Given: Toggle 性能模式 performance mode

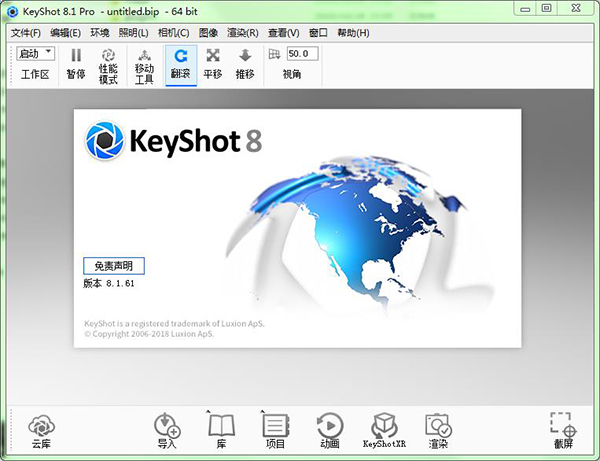Looking at the screenshot, I should (x=108, y=66).
